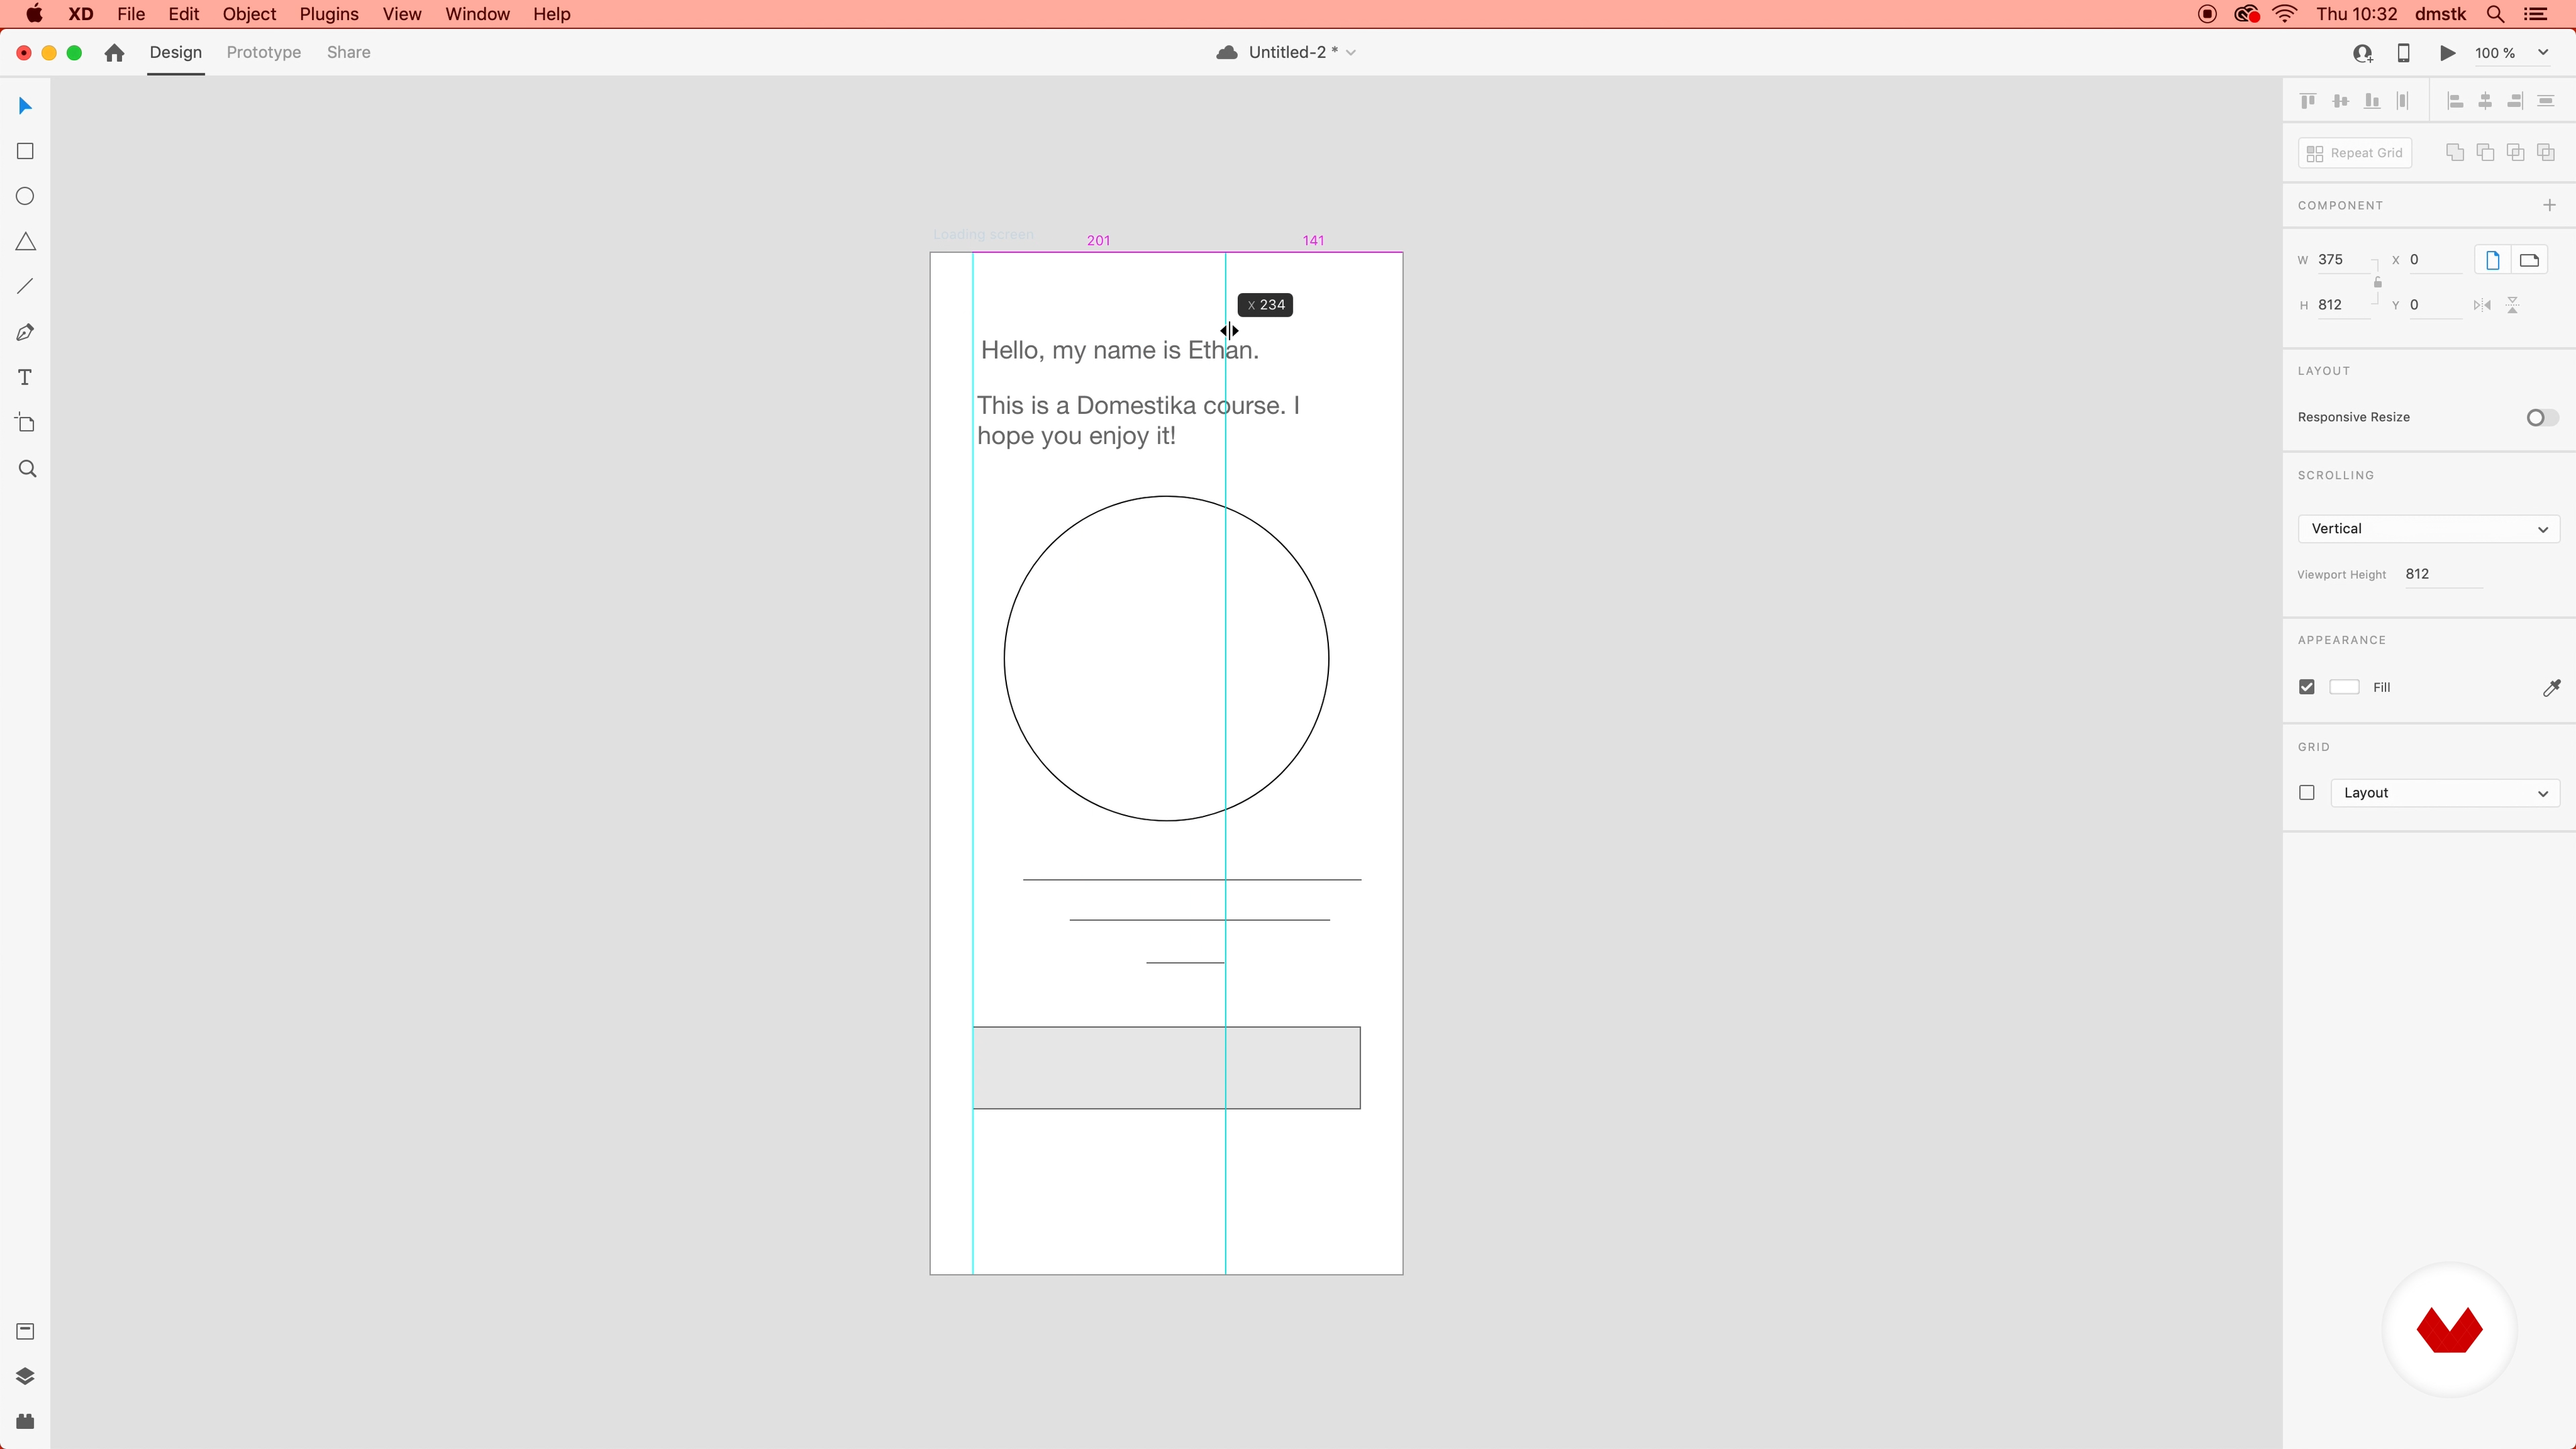Toggle the width-height aspect lock

[x=2378, y=282]
